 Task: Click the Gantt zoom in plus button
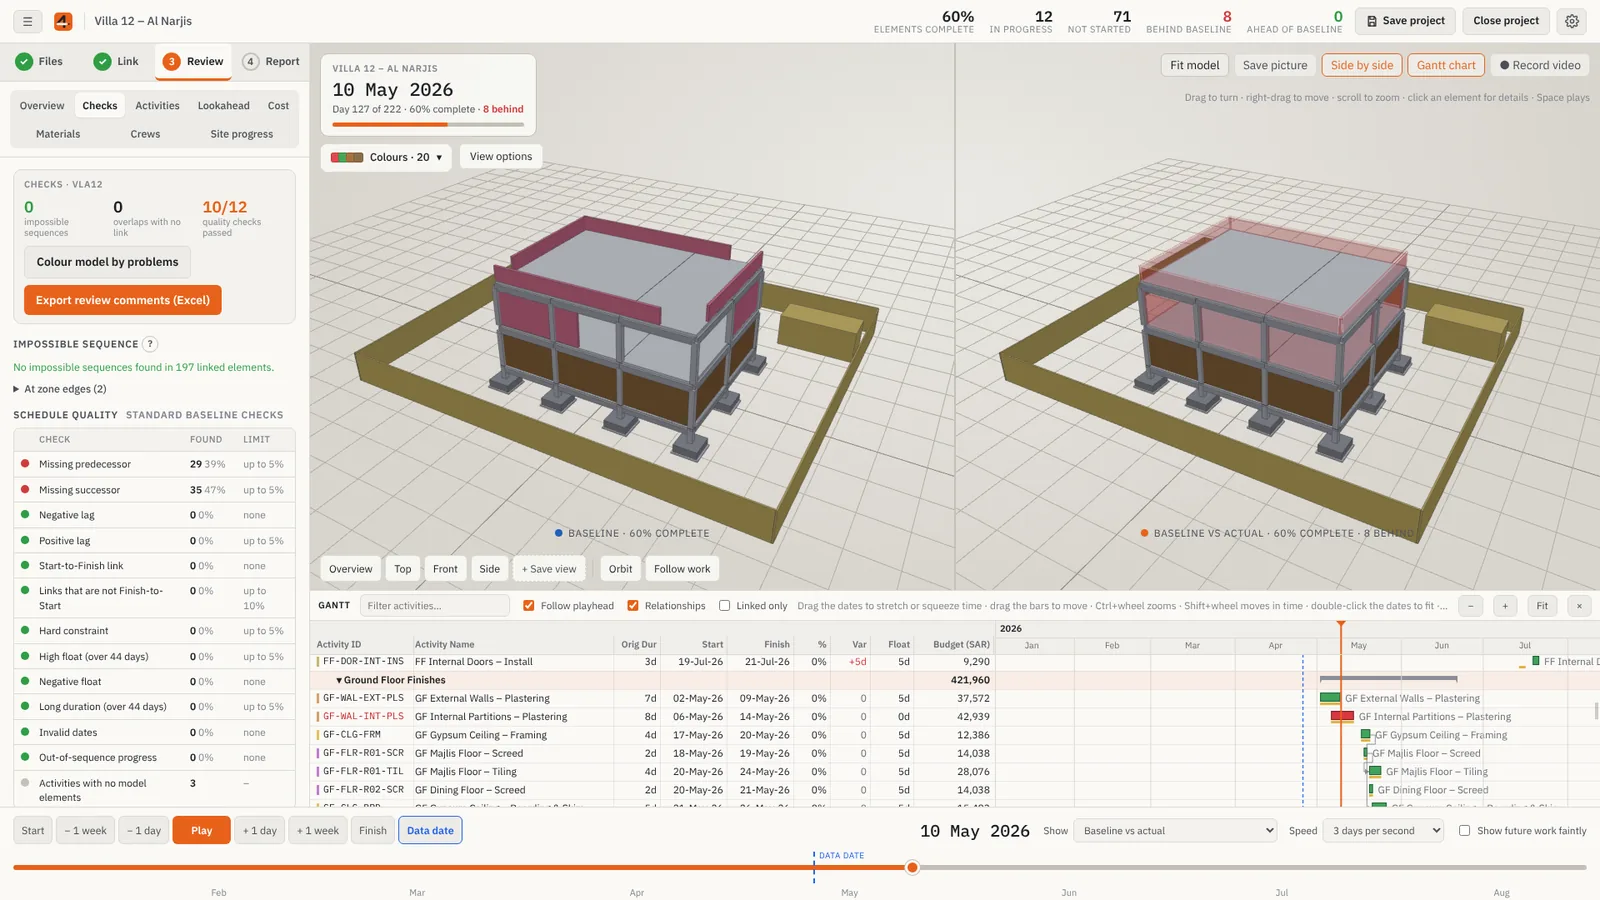[x=1505, y=606]
